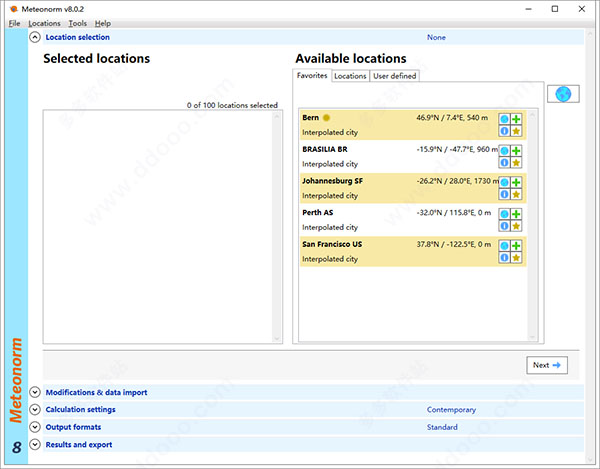Show Johannesburg SF on map globe icon
The image size is (600, 469).
point(504,182)
